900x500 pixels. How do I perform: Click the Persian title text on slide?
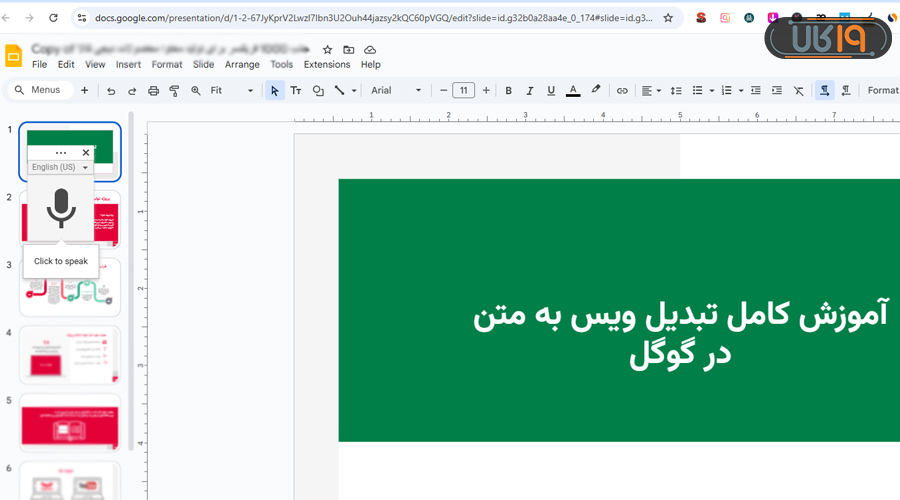680,335
